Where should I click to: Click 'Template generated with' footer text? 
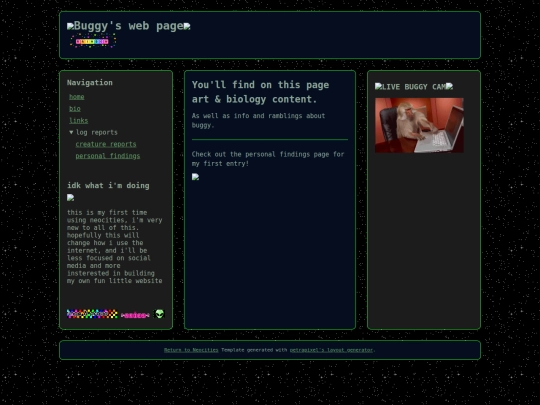(254, 350)
